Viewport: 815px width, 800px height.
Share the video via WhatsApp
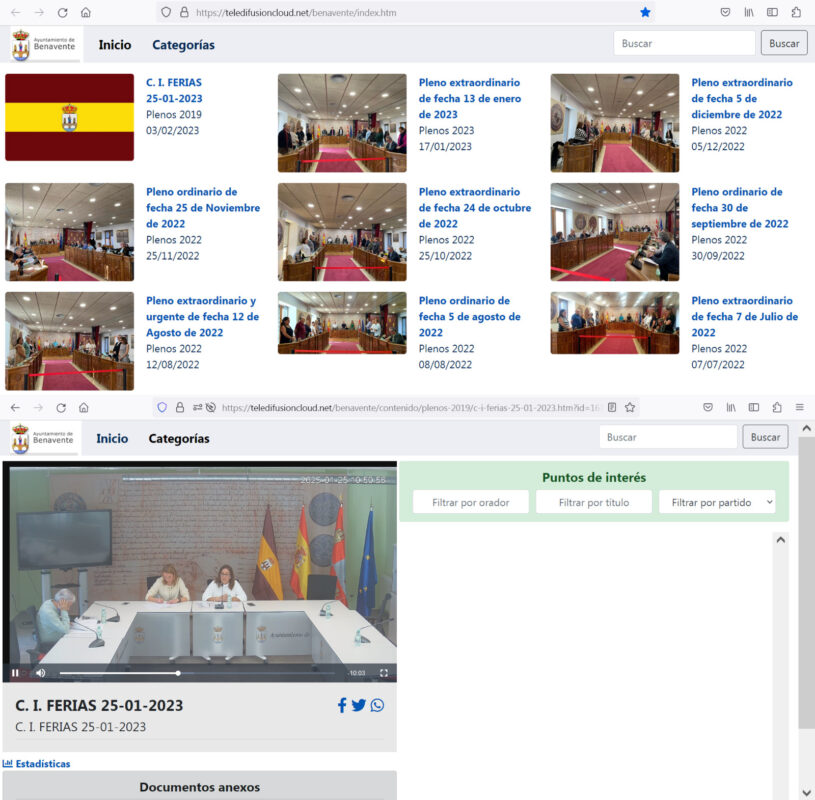[x=377, y=706]
